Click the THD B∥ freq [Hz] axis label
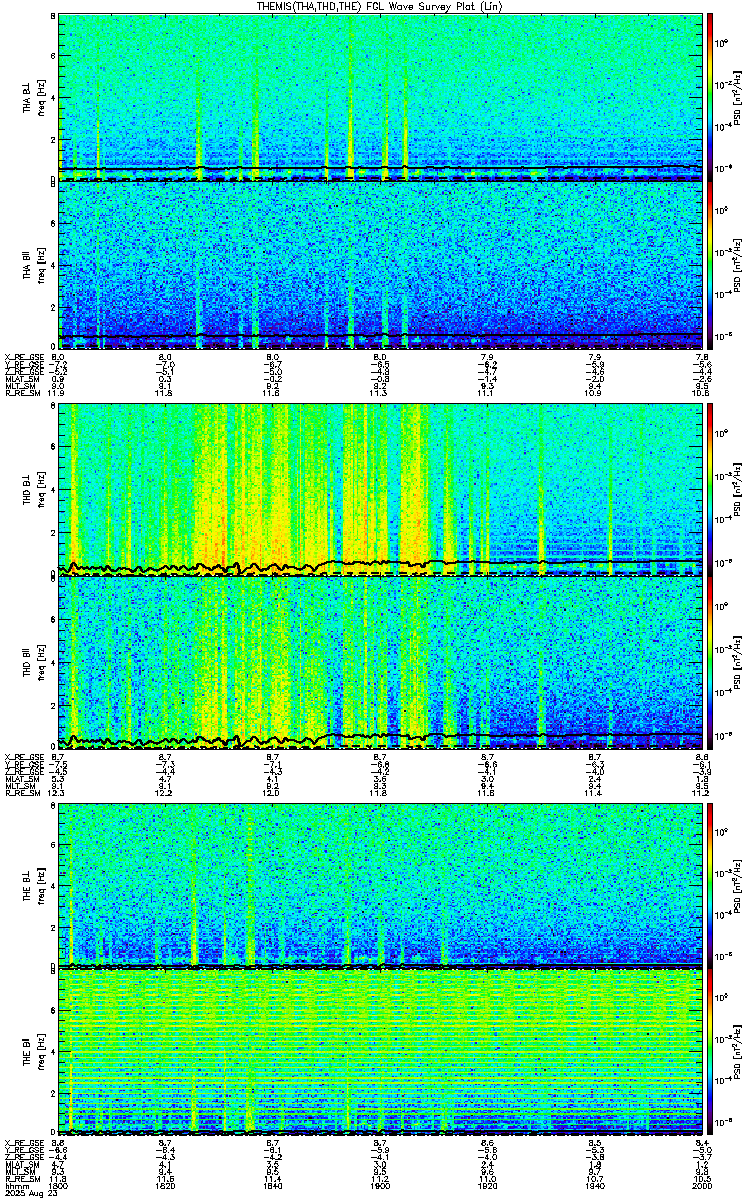The image size is (750, 1200). point(39,661)
